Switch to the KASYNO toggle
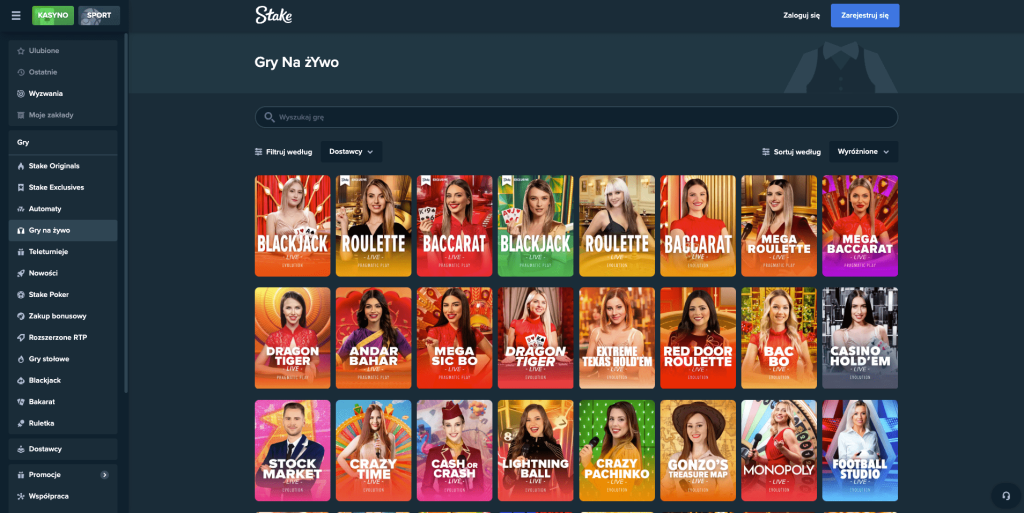This screenshot has height=513, width=1024. 53,16
